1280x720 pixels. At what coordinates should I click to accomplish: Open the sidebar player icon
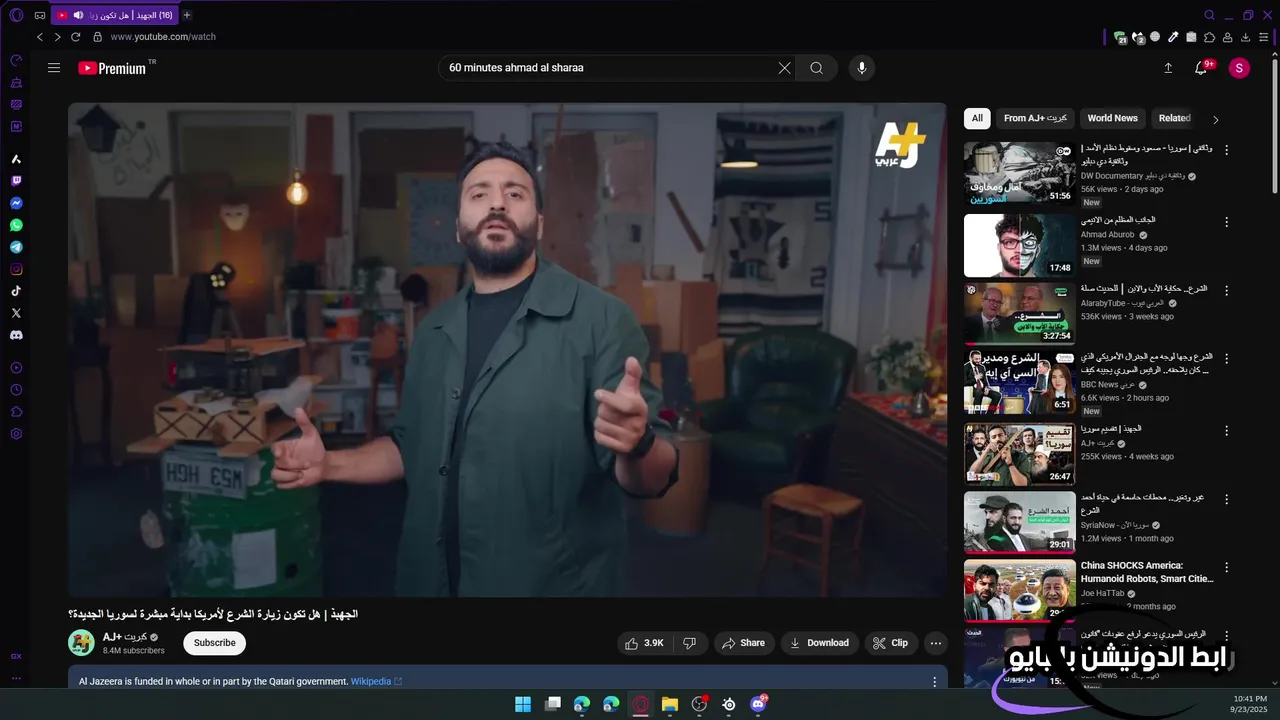(x=16, y=368)
